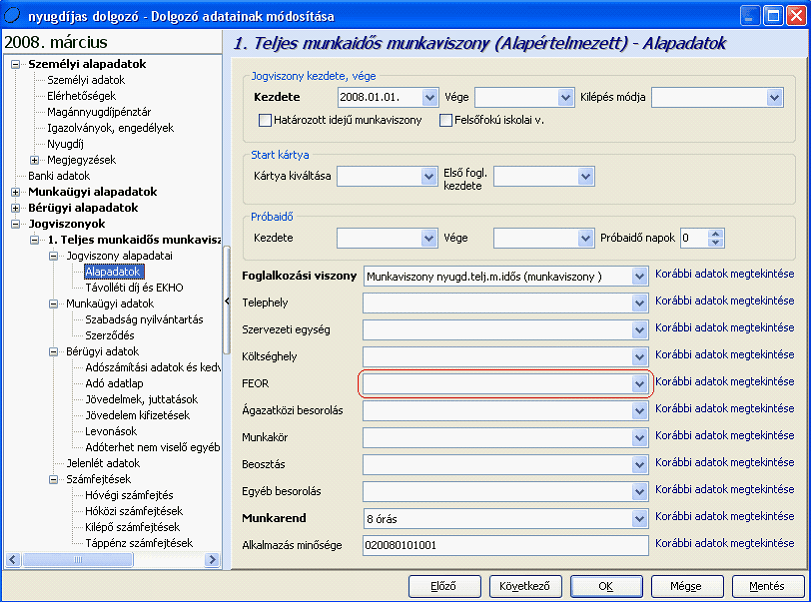Image resolution: width=812 pixels, height=603 pixels.
Task: Select Szabadság nyilvántartás in the tree
Action: point(144,320)
